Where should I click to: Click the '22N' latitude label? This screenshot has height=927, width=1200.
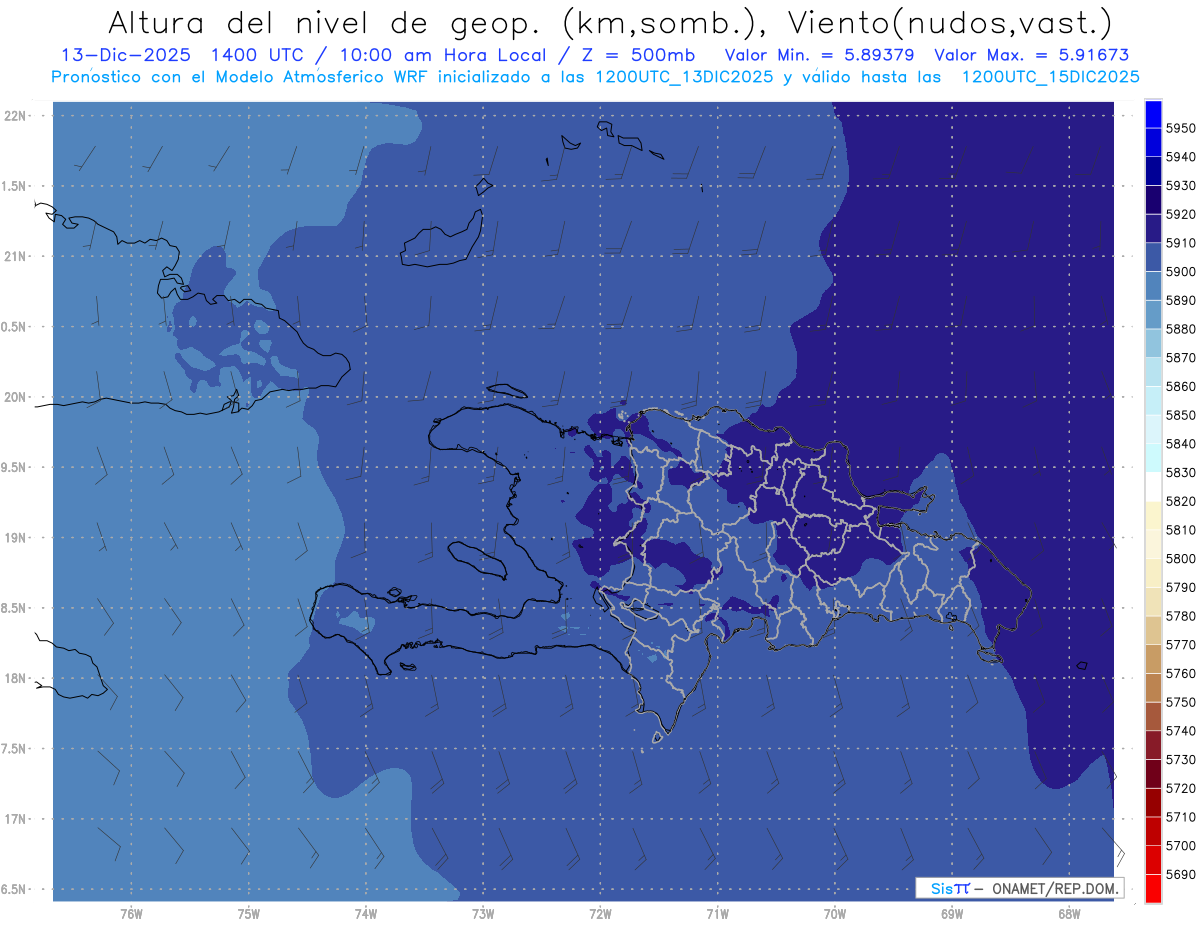pos(15,115)
